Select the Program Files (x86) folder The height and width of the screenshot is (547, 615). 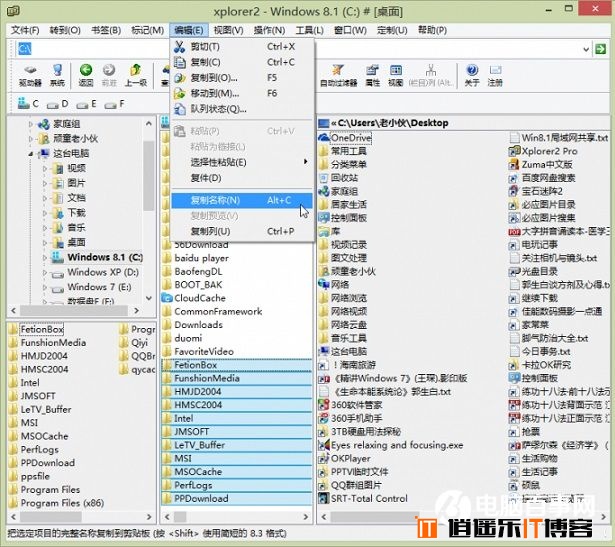62,503
